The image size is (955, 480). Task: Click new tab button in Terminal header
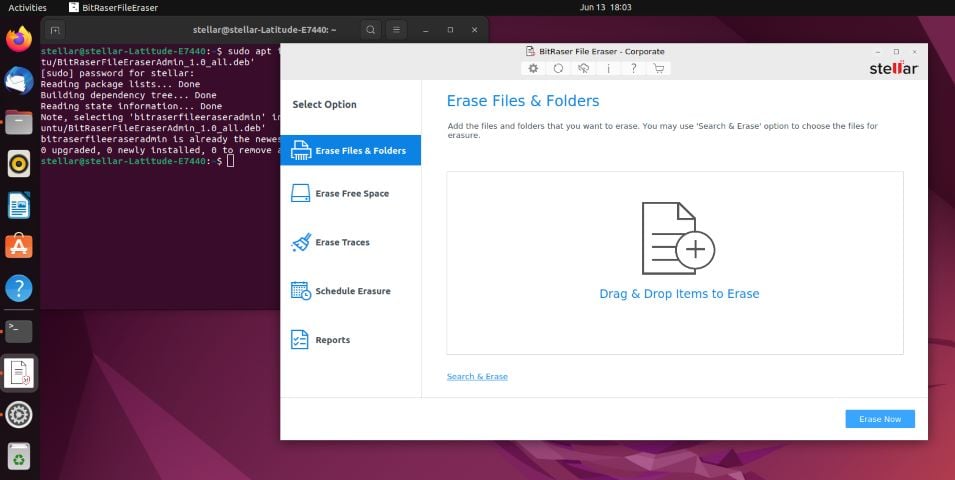click(55, 29)
